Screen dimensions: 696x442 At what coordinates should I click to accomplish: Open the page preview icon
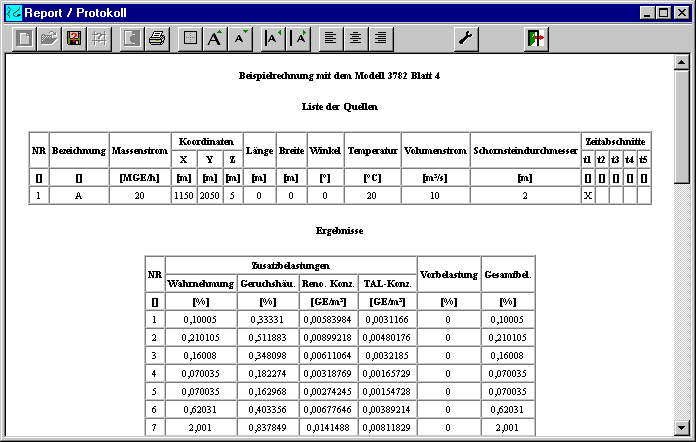point(132,39)
